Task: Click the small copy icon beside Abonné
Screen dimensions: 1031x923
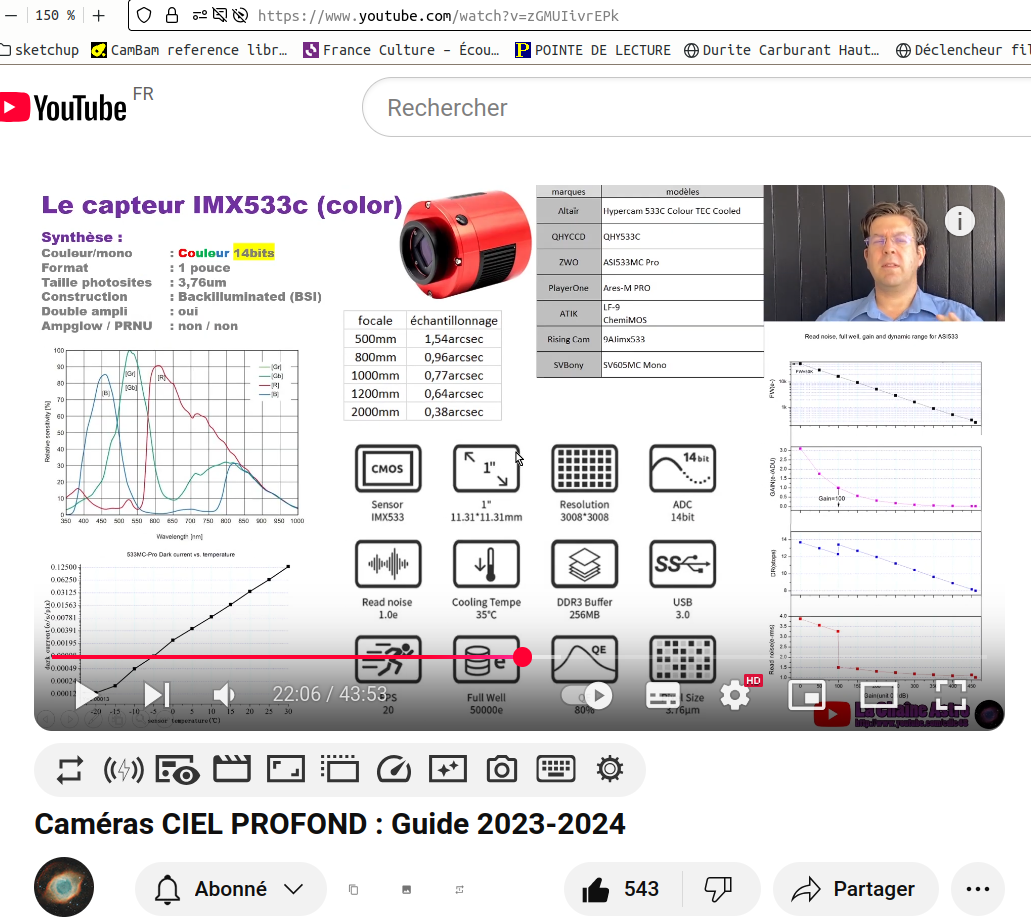Action: [353, 889]
